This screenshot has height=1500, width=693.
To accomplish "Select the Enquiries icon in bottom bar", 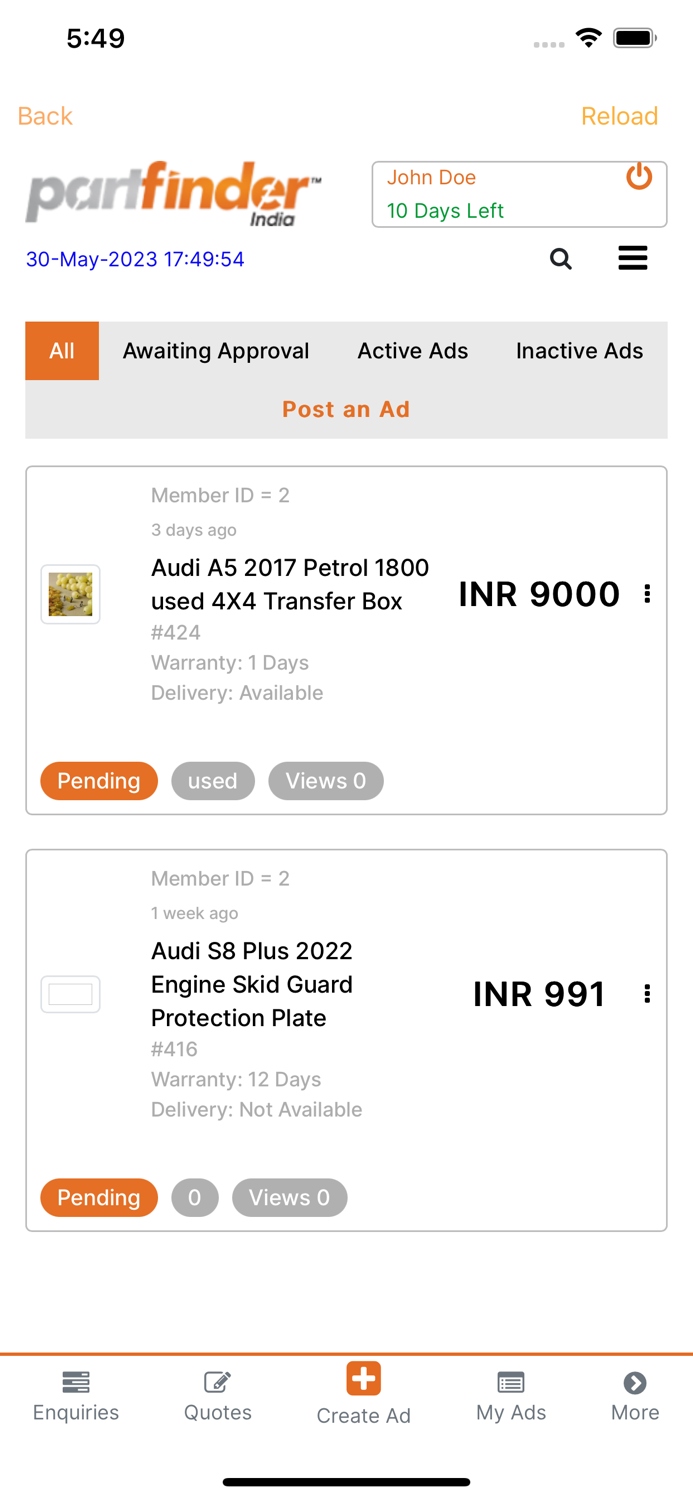I will point(75,1395).
